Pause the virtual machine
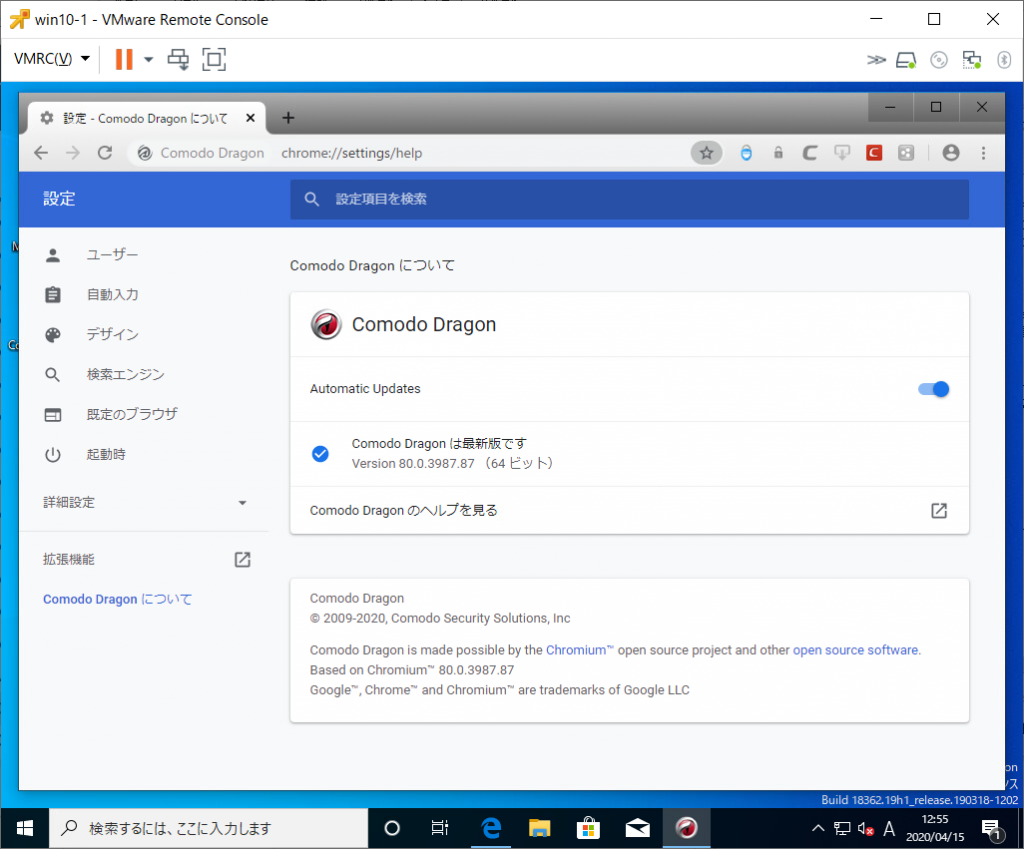The image size is (1024, 849). [123, 59]
